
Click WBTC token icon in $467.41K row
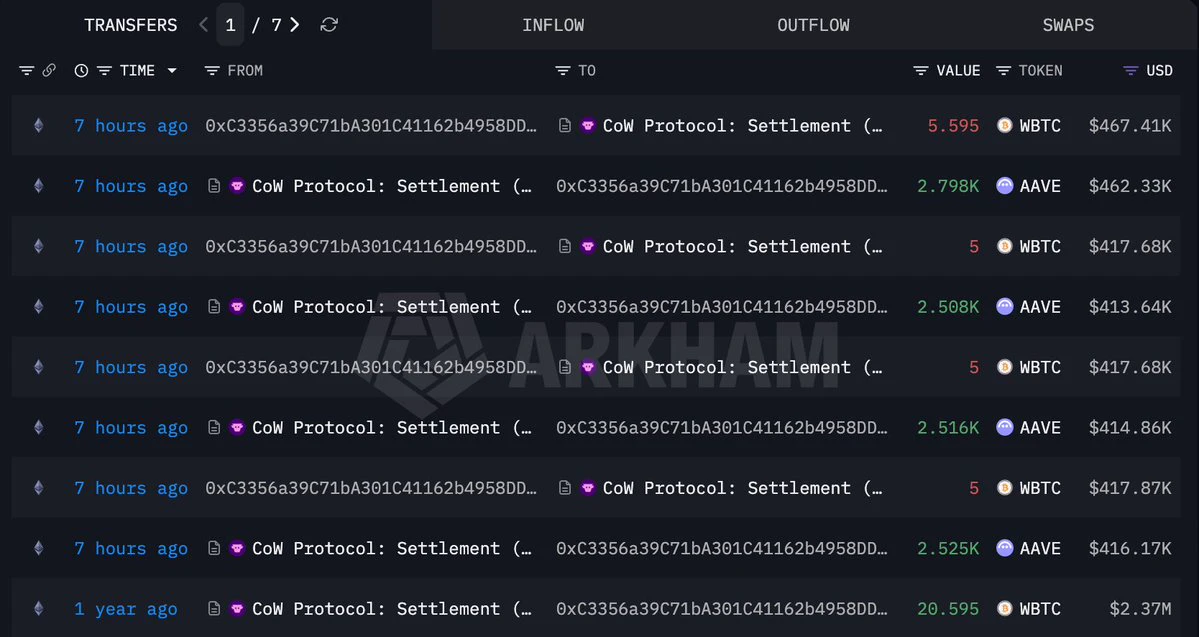1005,125
